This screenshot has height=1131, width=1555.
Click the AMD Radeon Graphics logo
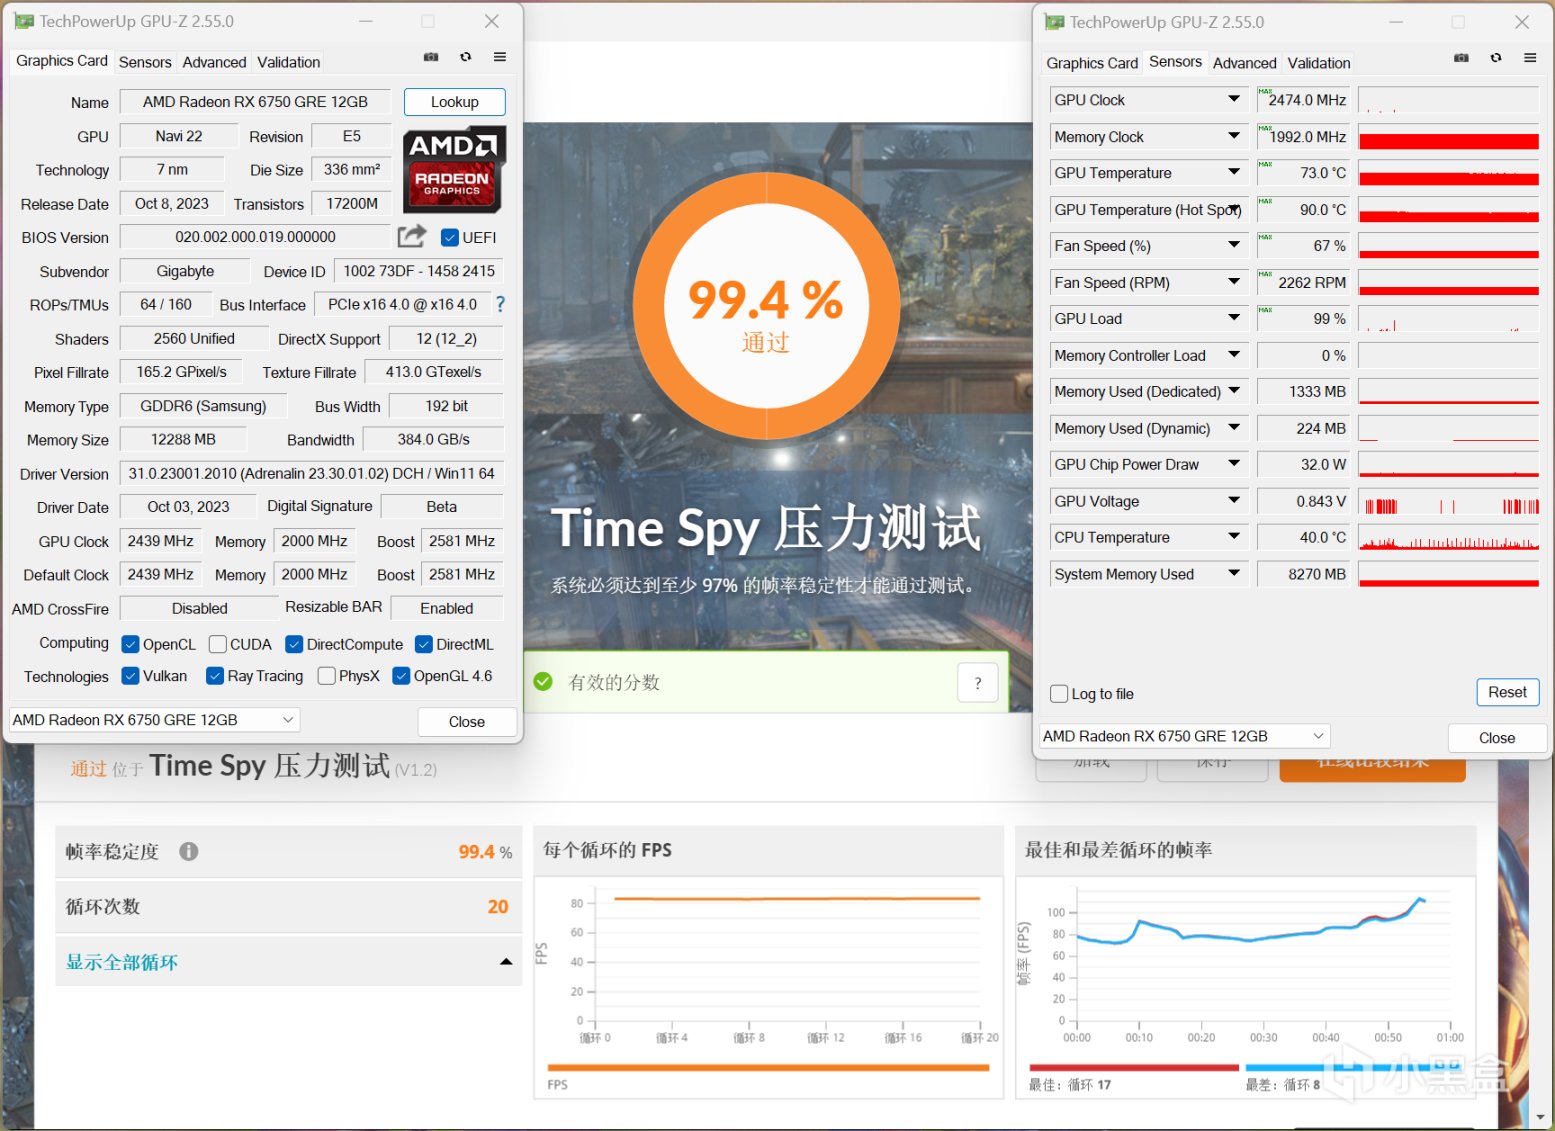tap(454, 169)
